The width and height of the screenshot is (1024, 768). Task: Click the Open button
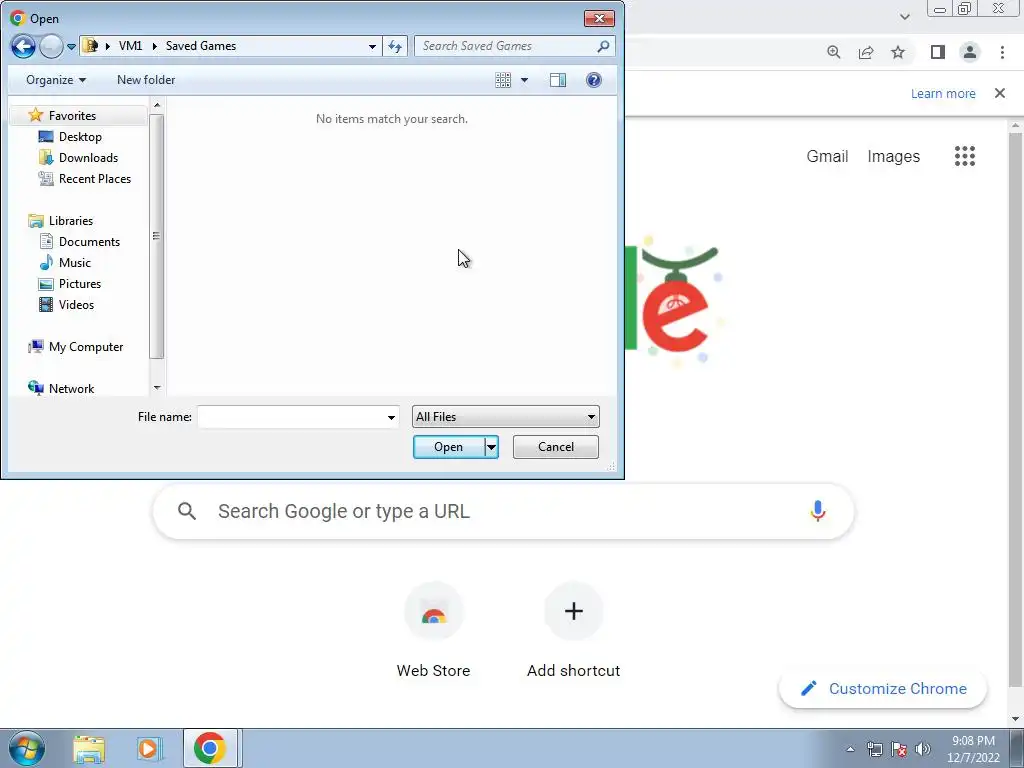(x=449, y=447)
